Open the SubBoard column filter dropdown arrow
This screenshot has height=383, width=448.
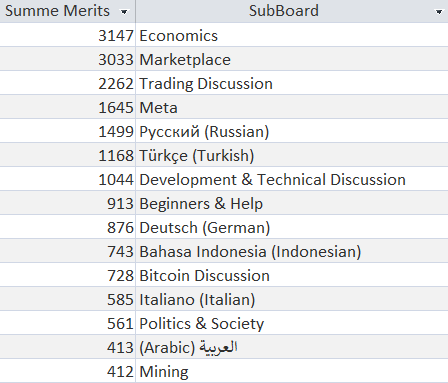click(439, 12)
